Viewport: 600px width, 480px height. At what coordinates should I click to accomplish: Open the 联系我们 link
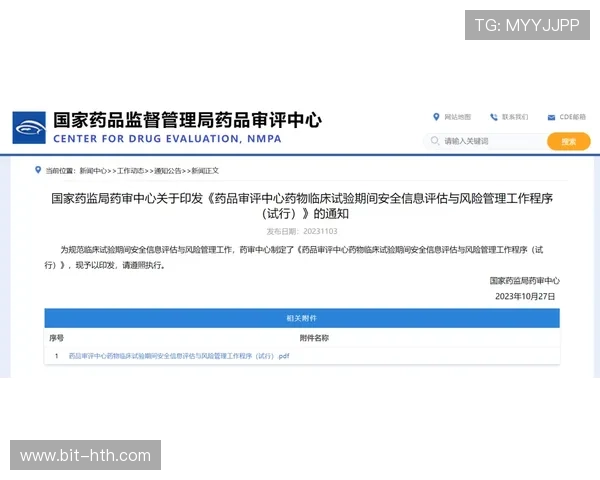coord(515,117)
